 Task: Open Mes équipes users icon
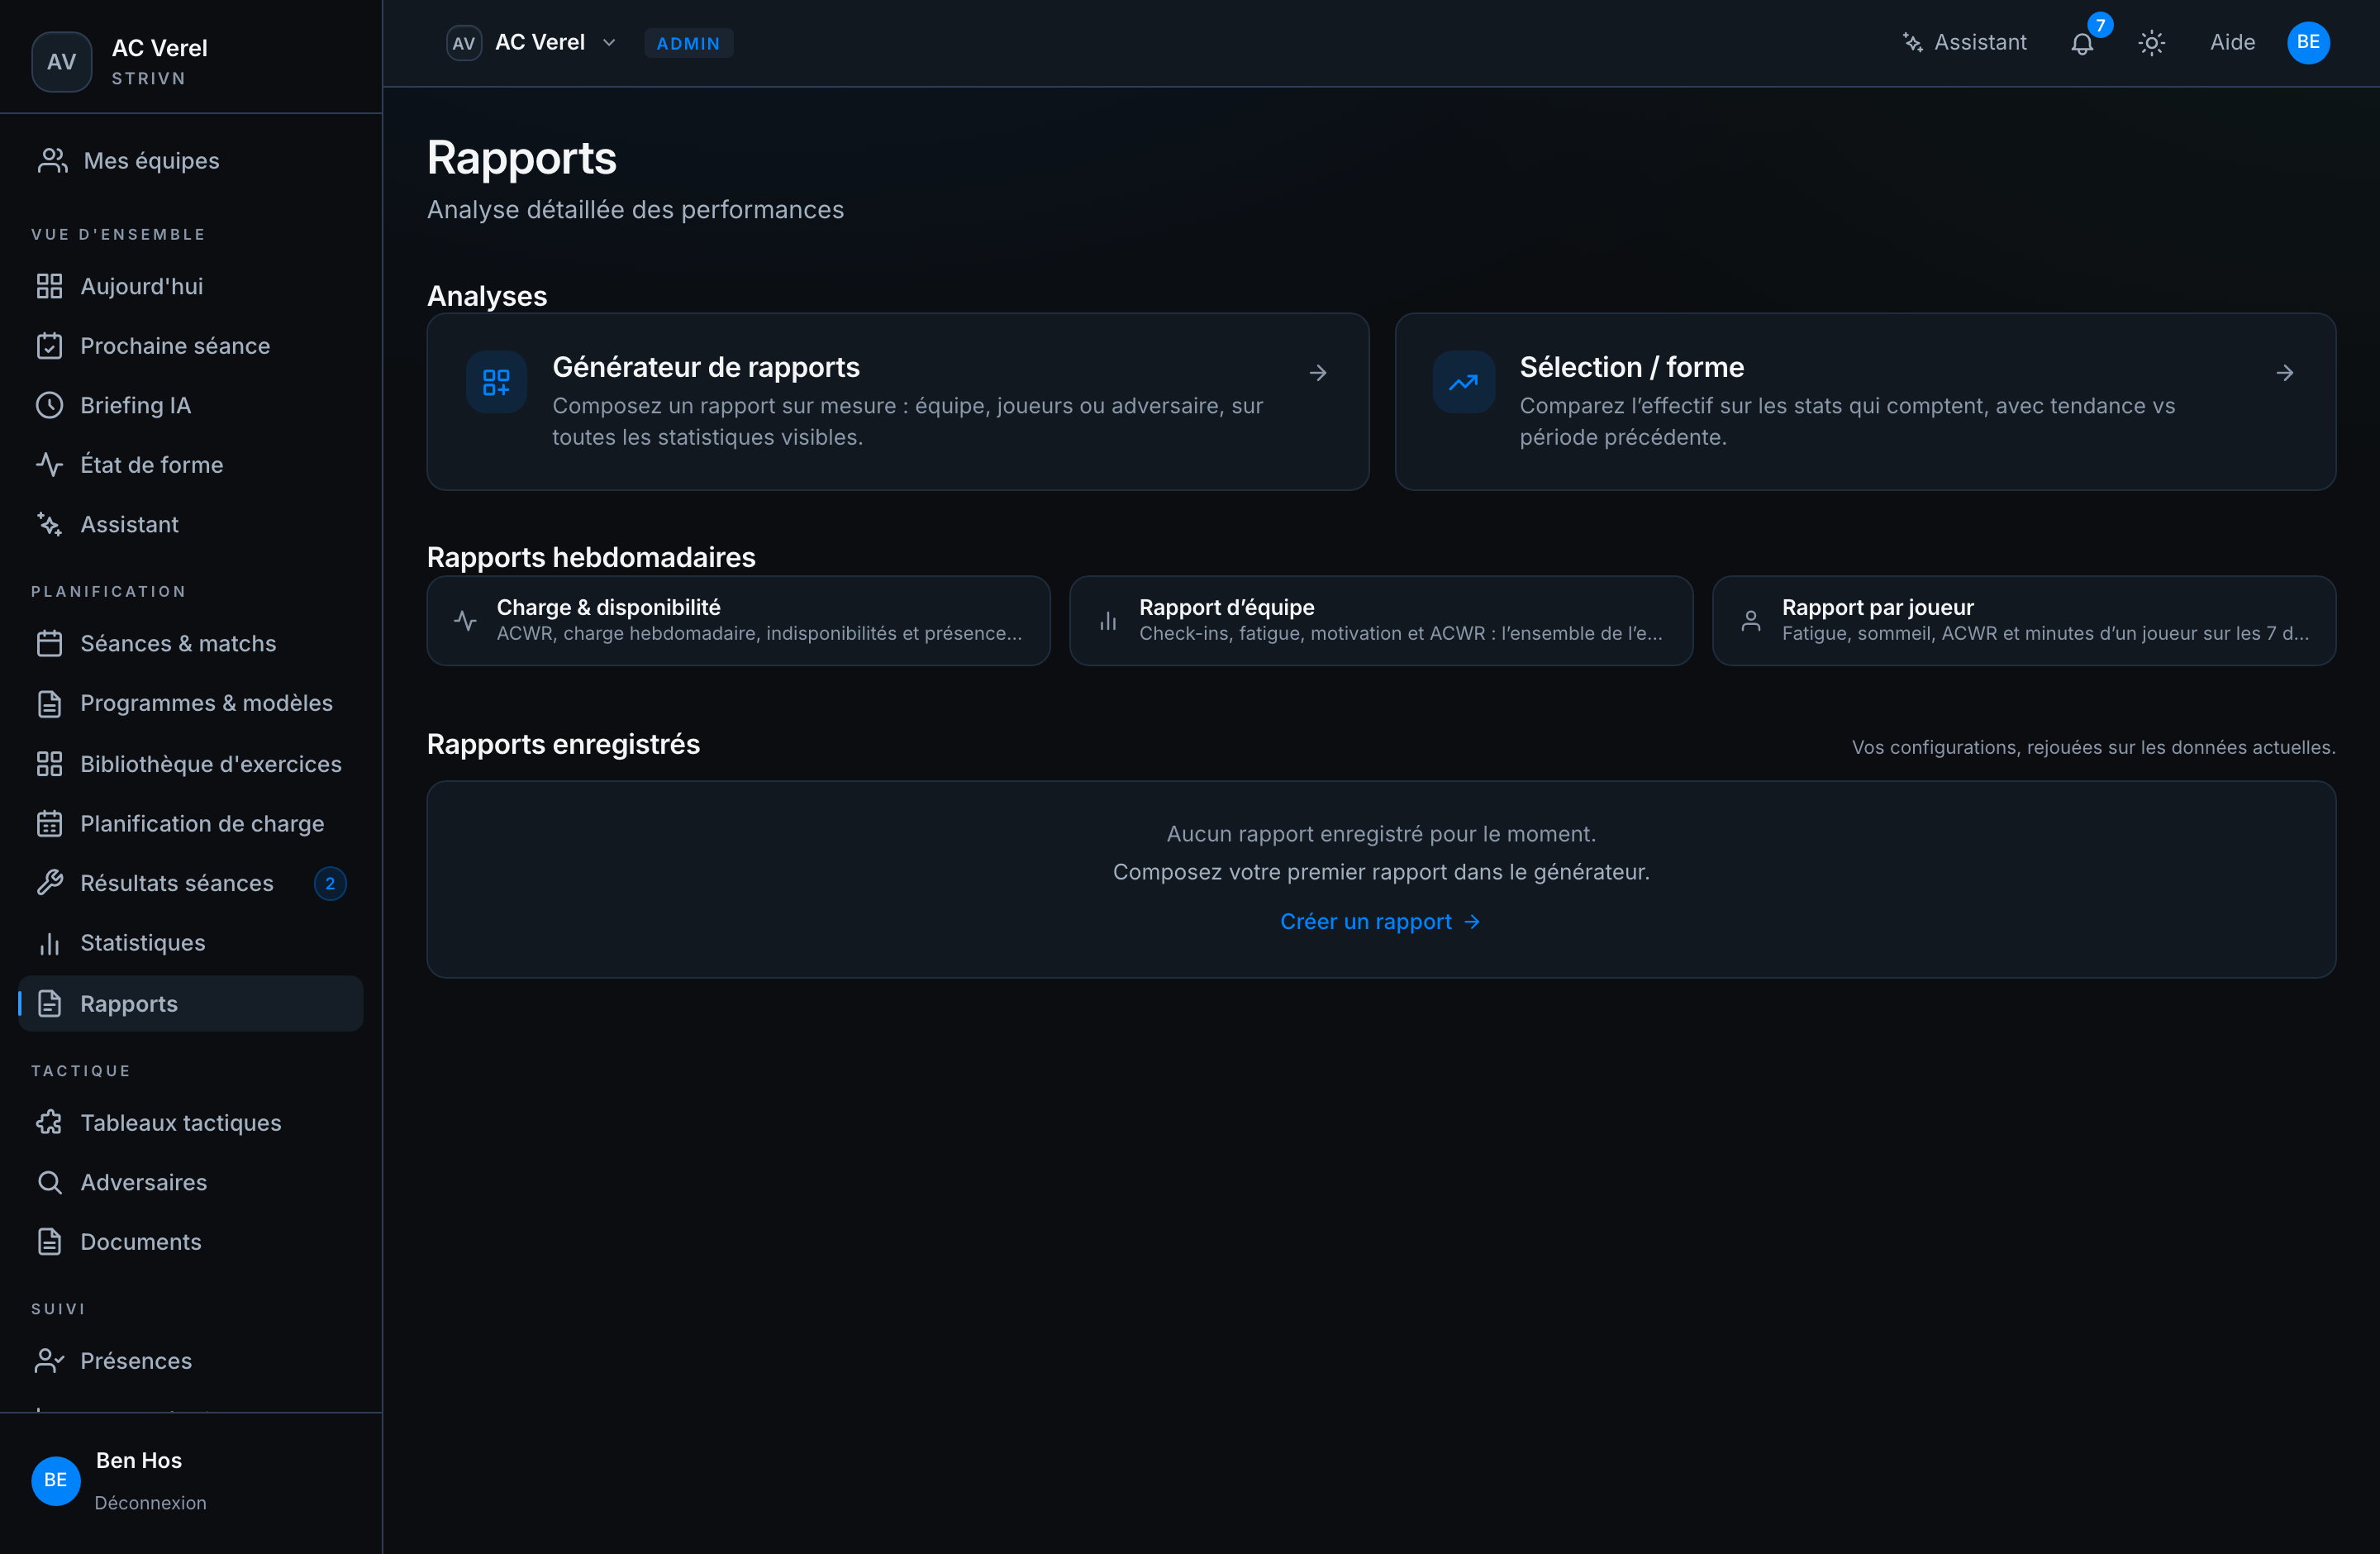(x=52, y=161)
